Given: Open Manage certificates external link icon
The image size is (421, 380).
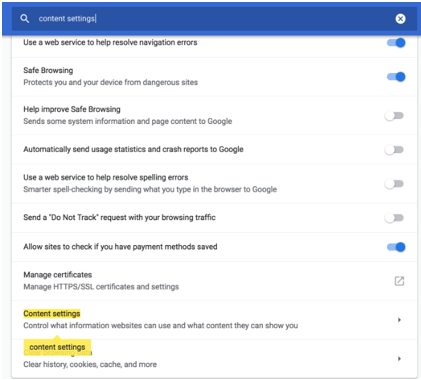Looking at the screenshot, I should pos(399,281).
